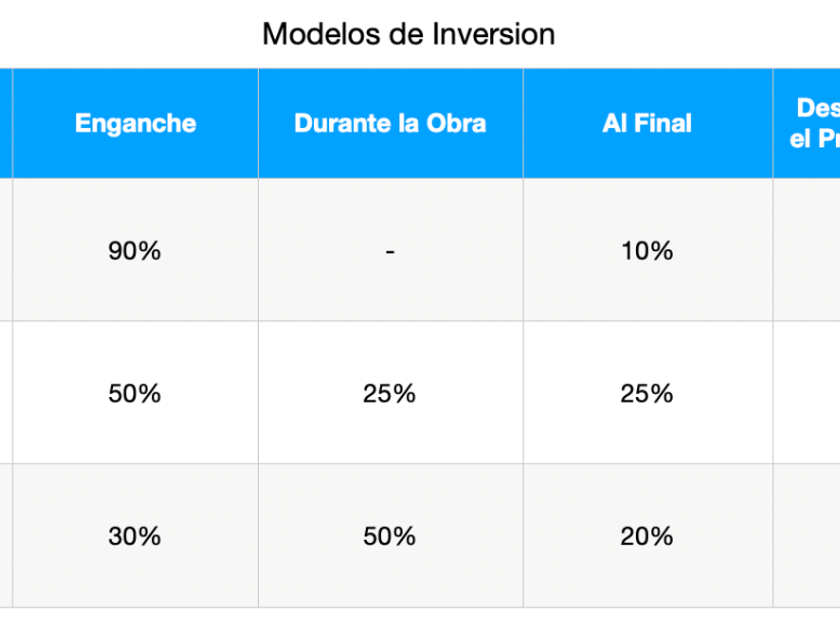The image size is (840, 630).
Task: Select the Enganche column header
Action: (135, 123)
